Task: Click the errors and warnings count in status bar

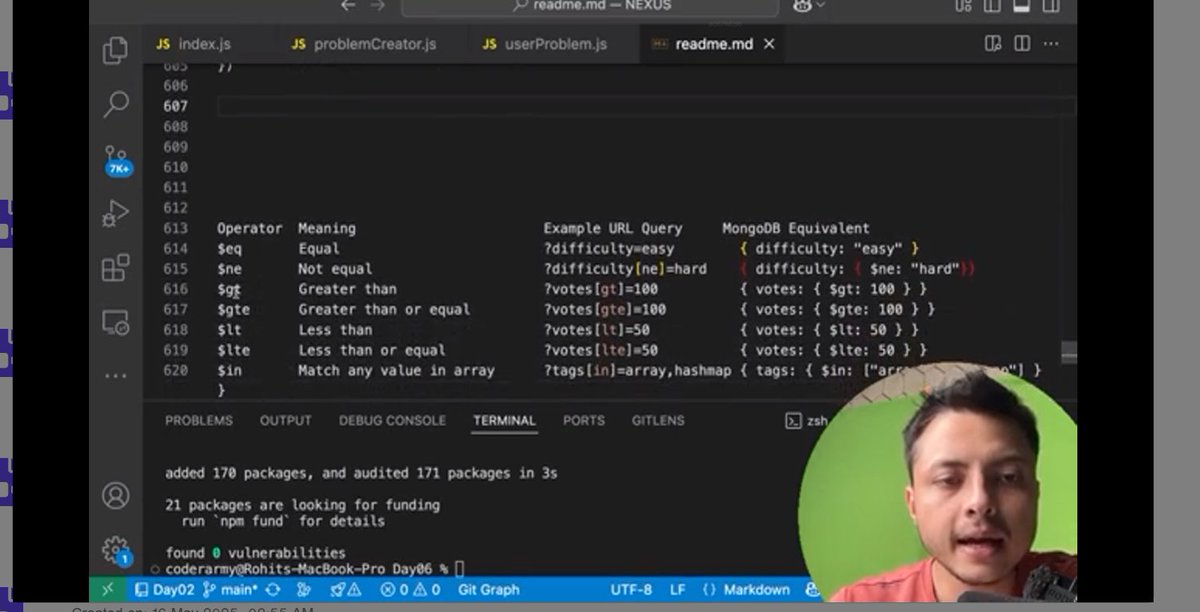Action: (x=411, y=590)
